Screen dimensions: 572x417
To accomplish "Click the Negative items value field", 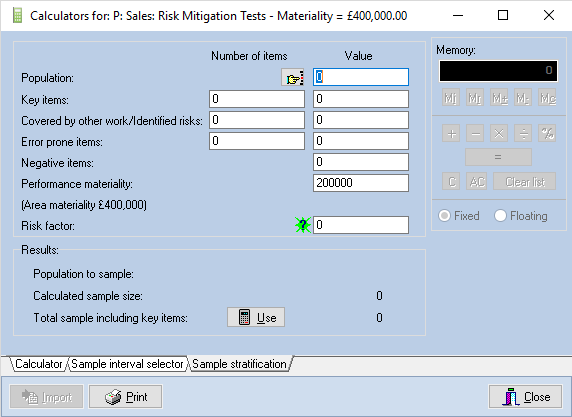I will point(361,162).
